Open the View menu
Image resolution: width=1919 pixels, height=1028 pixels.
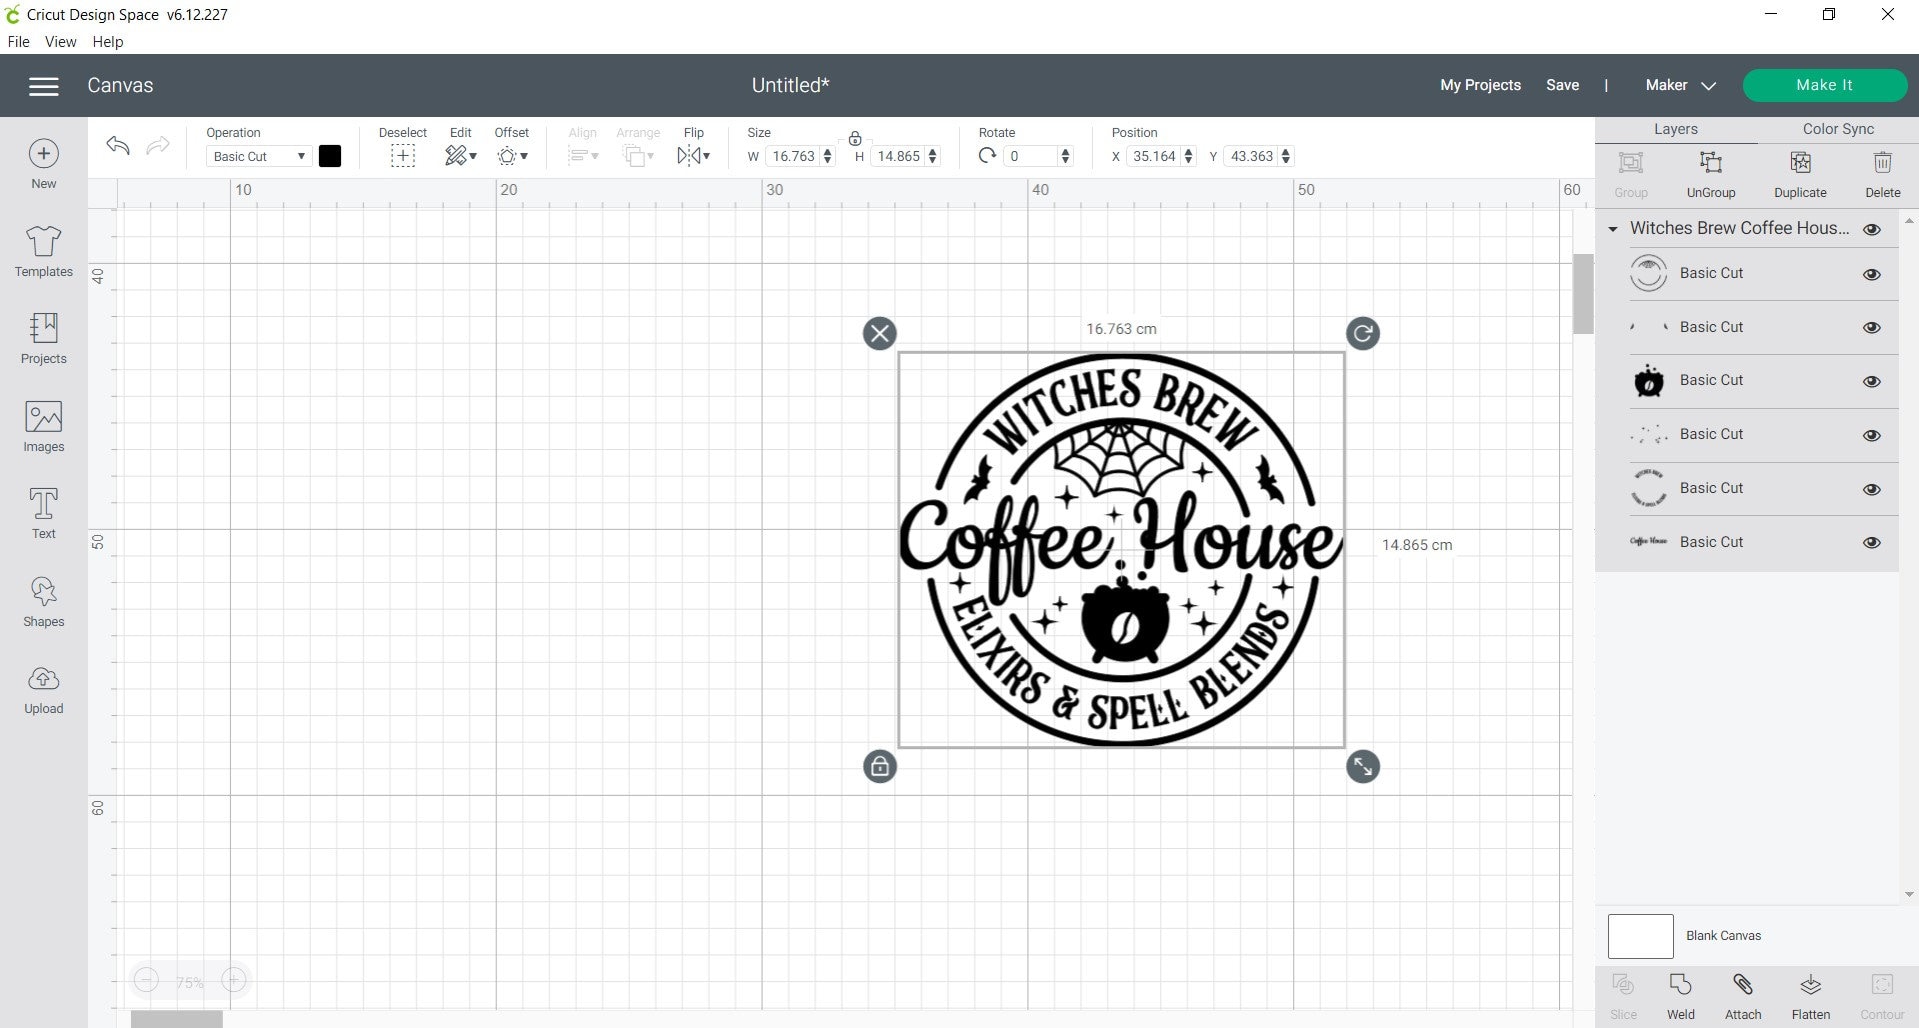[60, 42]
